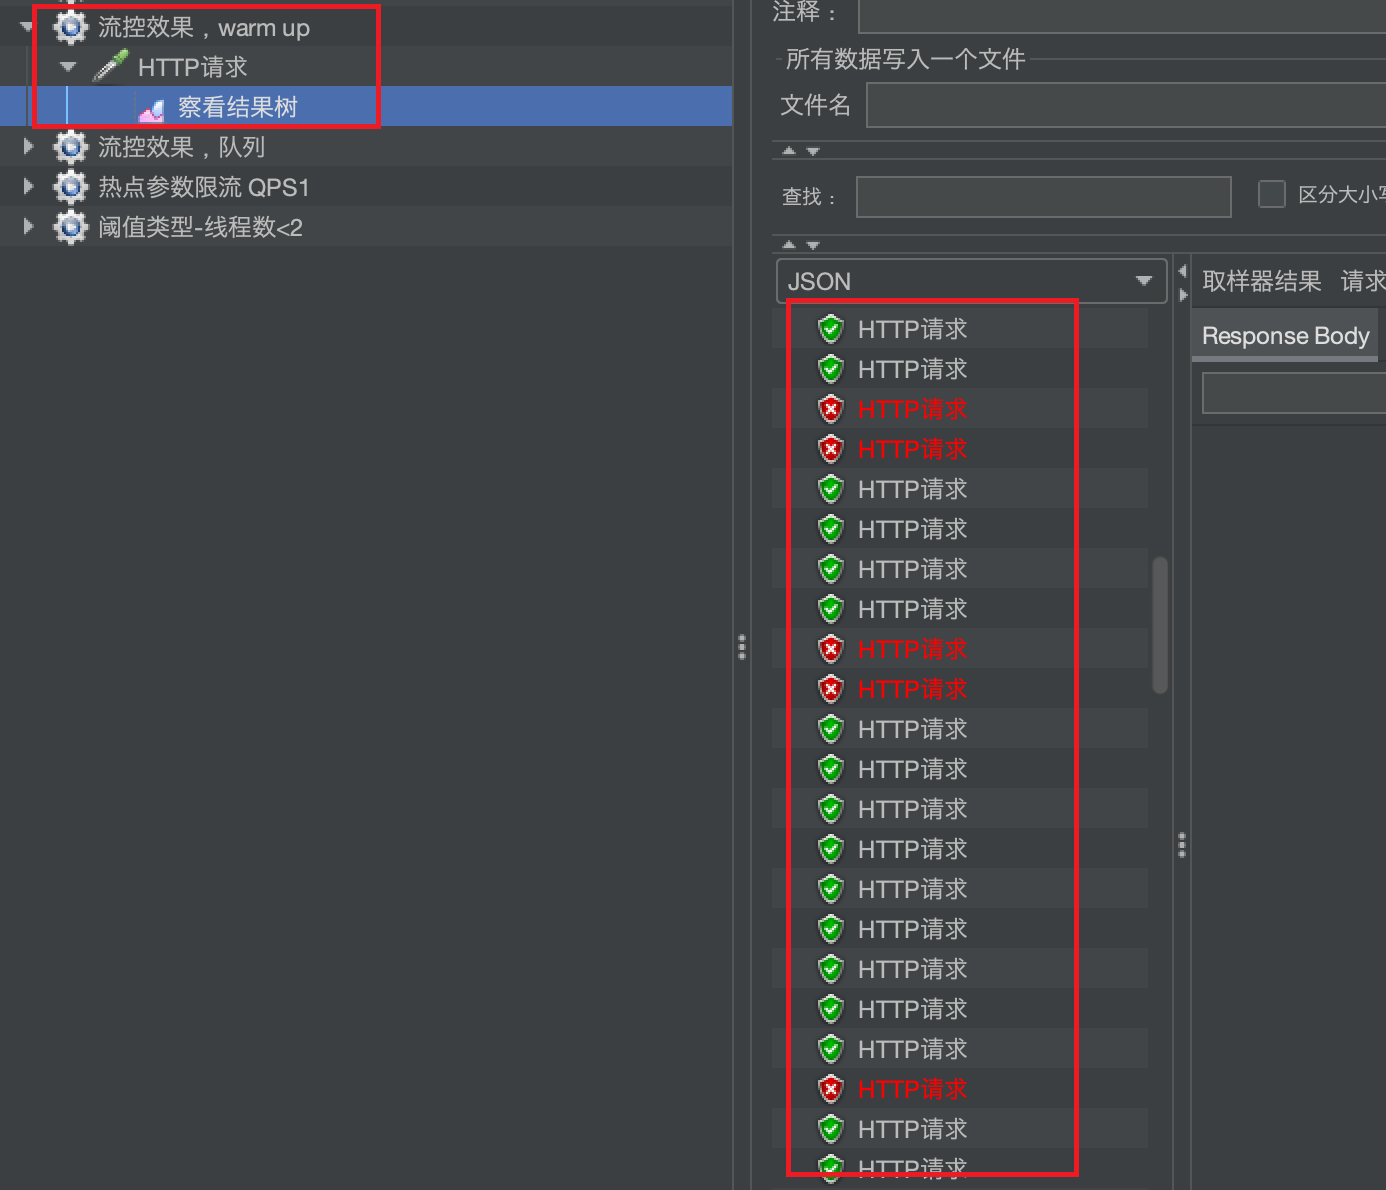Select the first HTTP请求 result in list
This screenshot has height=1190, width=1386.
coord(912,329)
